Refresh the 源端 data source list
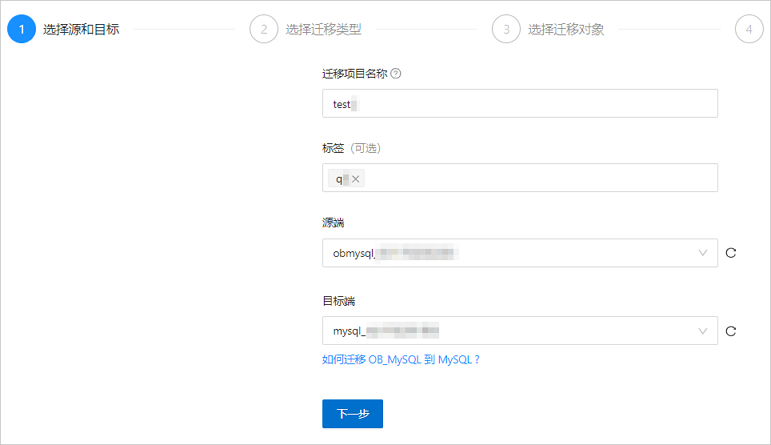Image resolution: width=771 pixels, height=445 pixels. click(731, 253)
